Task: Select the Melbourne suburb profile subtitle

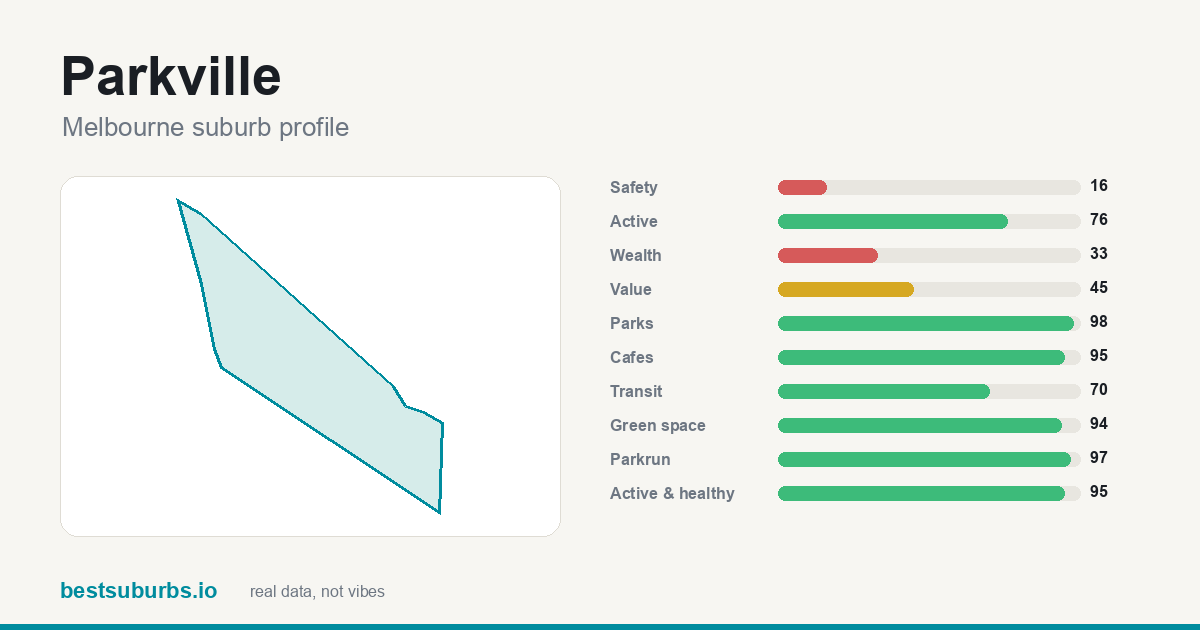Action: (205, 127)
